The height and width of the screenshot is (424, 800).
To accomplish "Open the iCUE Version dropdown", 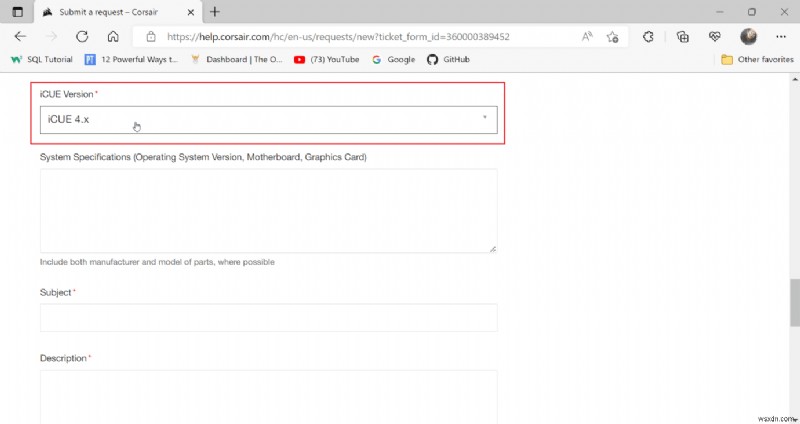I will pyautogui.click(x=268, y=120).
